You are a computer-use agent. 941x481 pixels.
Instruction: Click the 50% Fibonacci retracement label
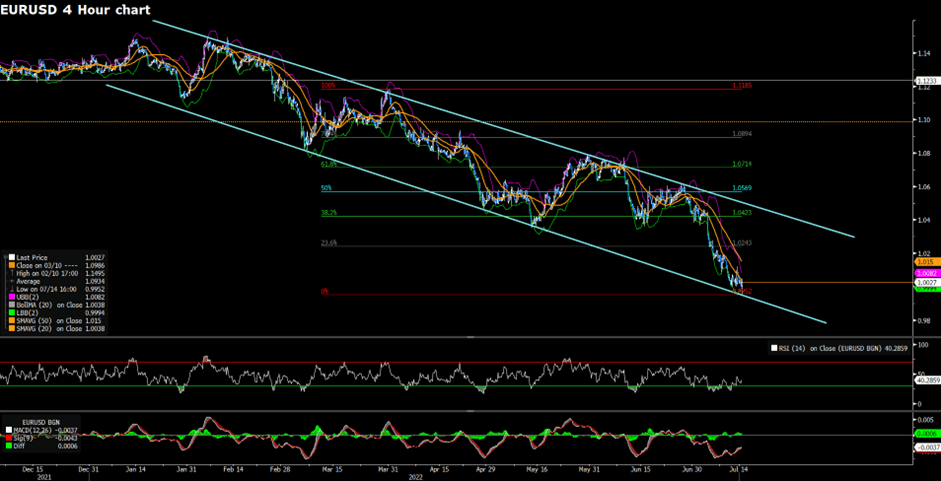[326, 188]
